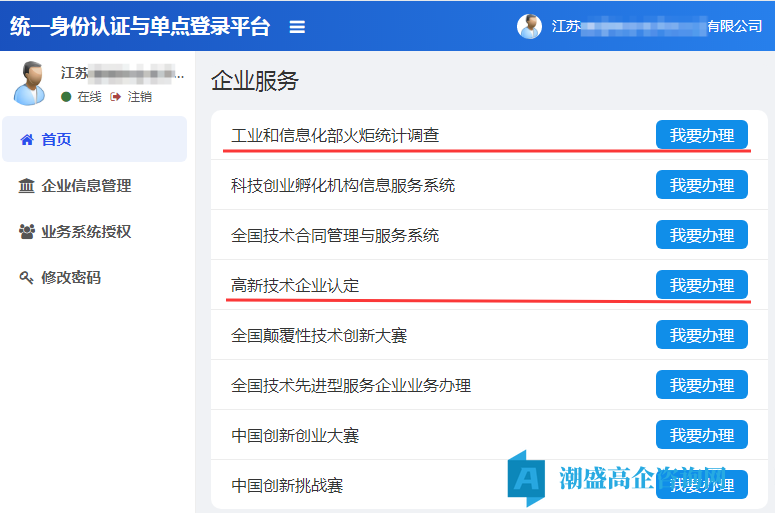Click the sidebar profile avatar picture
The width and height of the screenshot is (775, 513).
[x=30, y=82]
